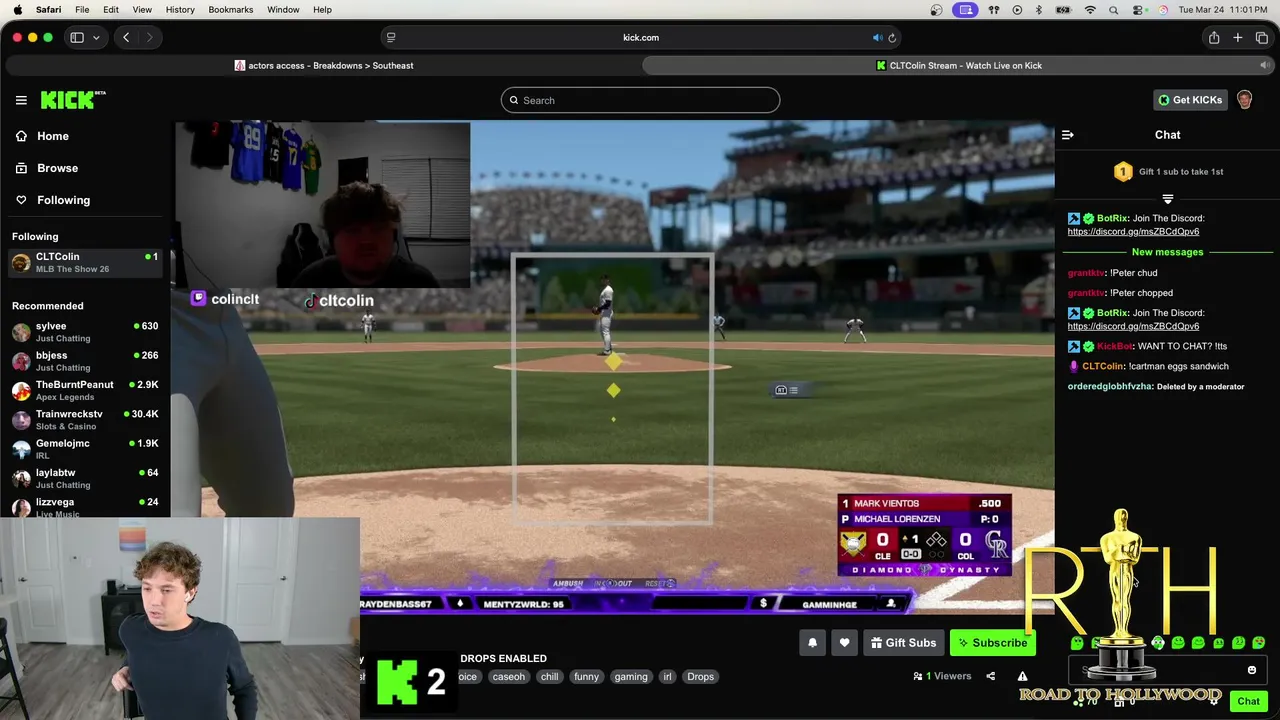This screenshot has height=720, width=1280.
Task: Select the chill tag
Action: click(x=549, y=677)
